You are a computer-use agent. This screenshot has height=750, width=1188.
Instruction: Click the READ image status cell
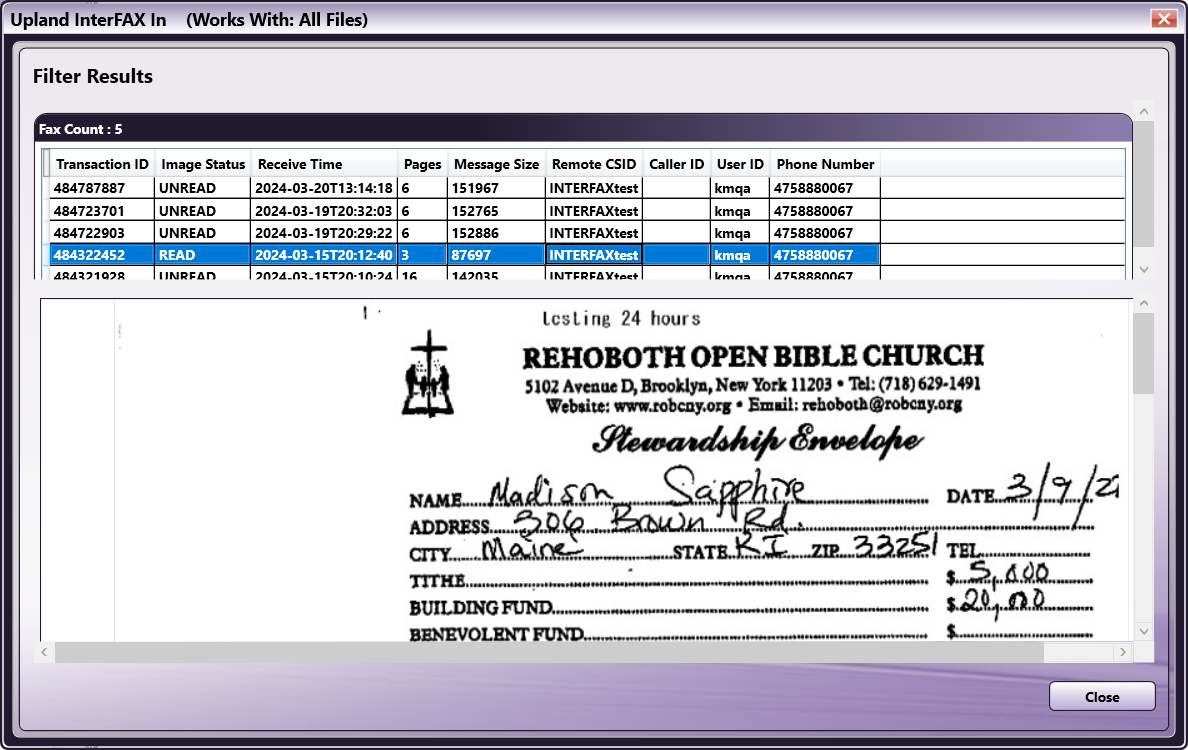coord(203,255)
